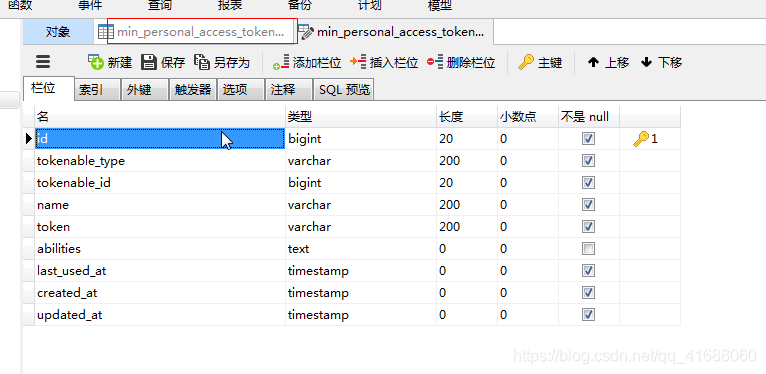766x374 pixels.
Task: Click Delete Field (删除栏位) button
Action: 461,62
